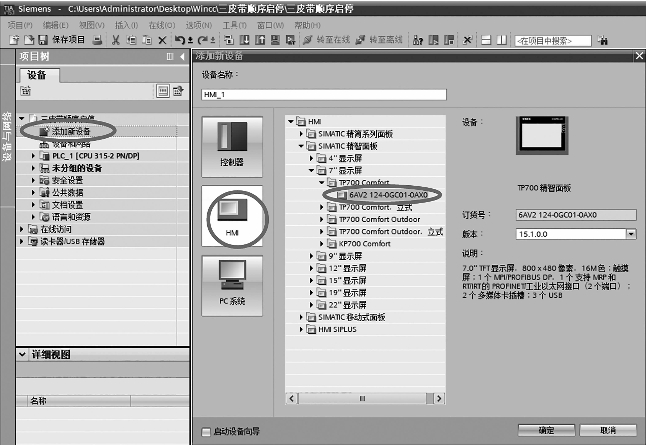The image size is (646, 445).
Task: Enable the 启动设备向导 checkbox
Action: [206, 432]
